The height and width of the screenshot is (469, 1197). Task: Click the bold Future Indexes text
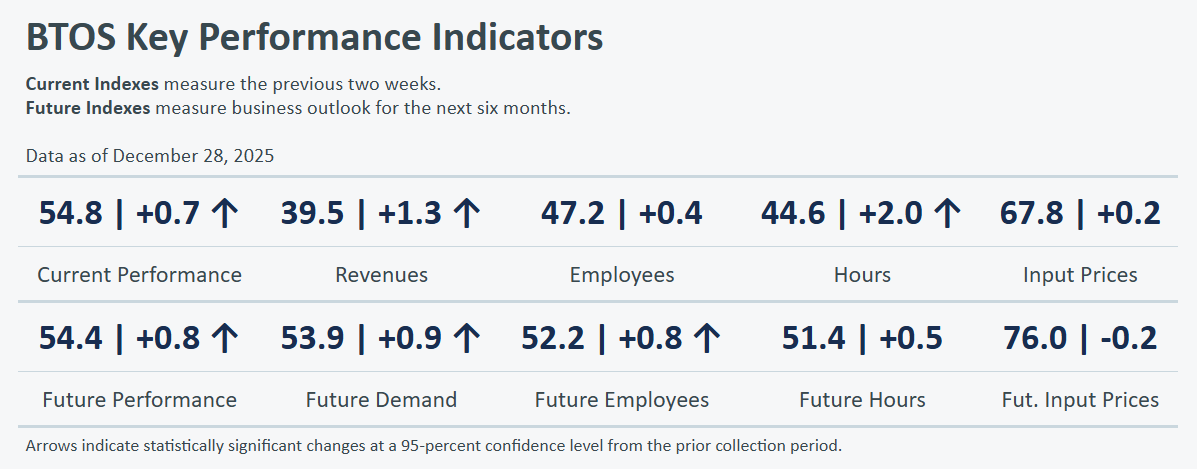point(88,108)
